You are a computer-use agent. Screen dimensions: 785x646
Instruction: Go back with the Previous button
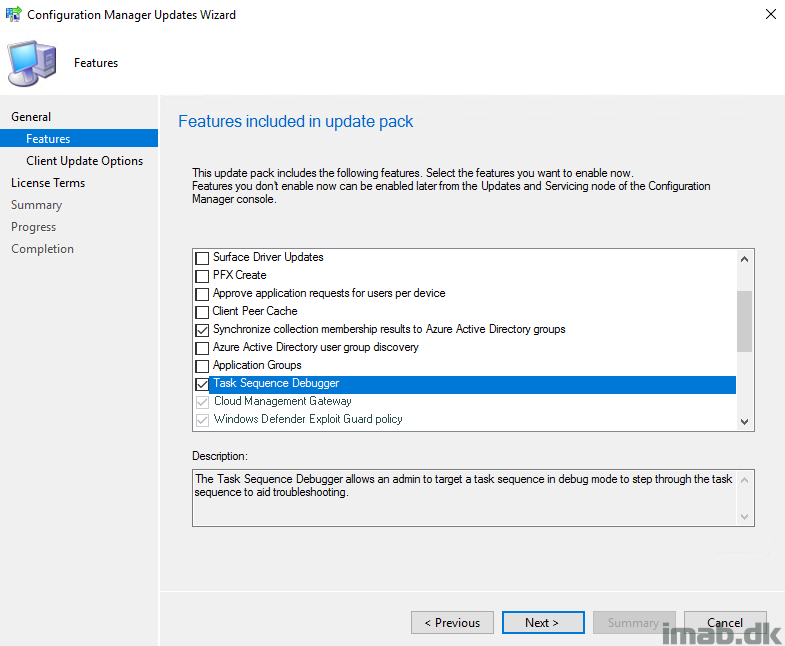(x=452, y=623)
